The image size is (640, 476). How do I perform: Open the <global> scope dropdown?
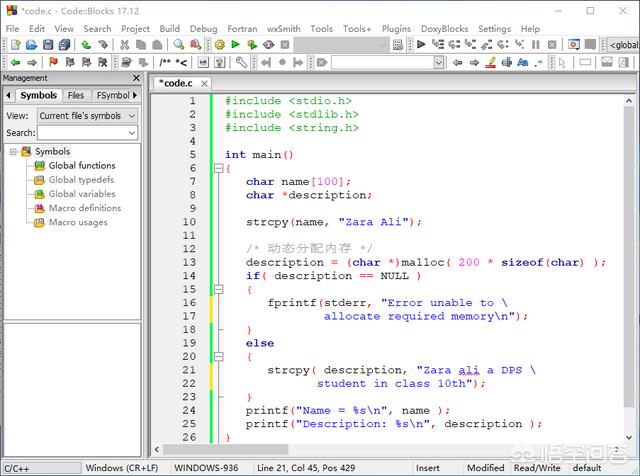point(624,45)
